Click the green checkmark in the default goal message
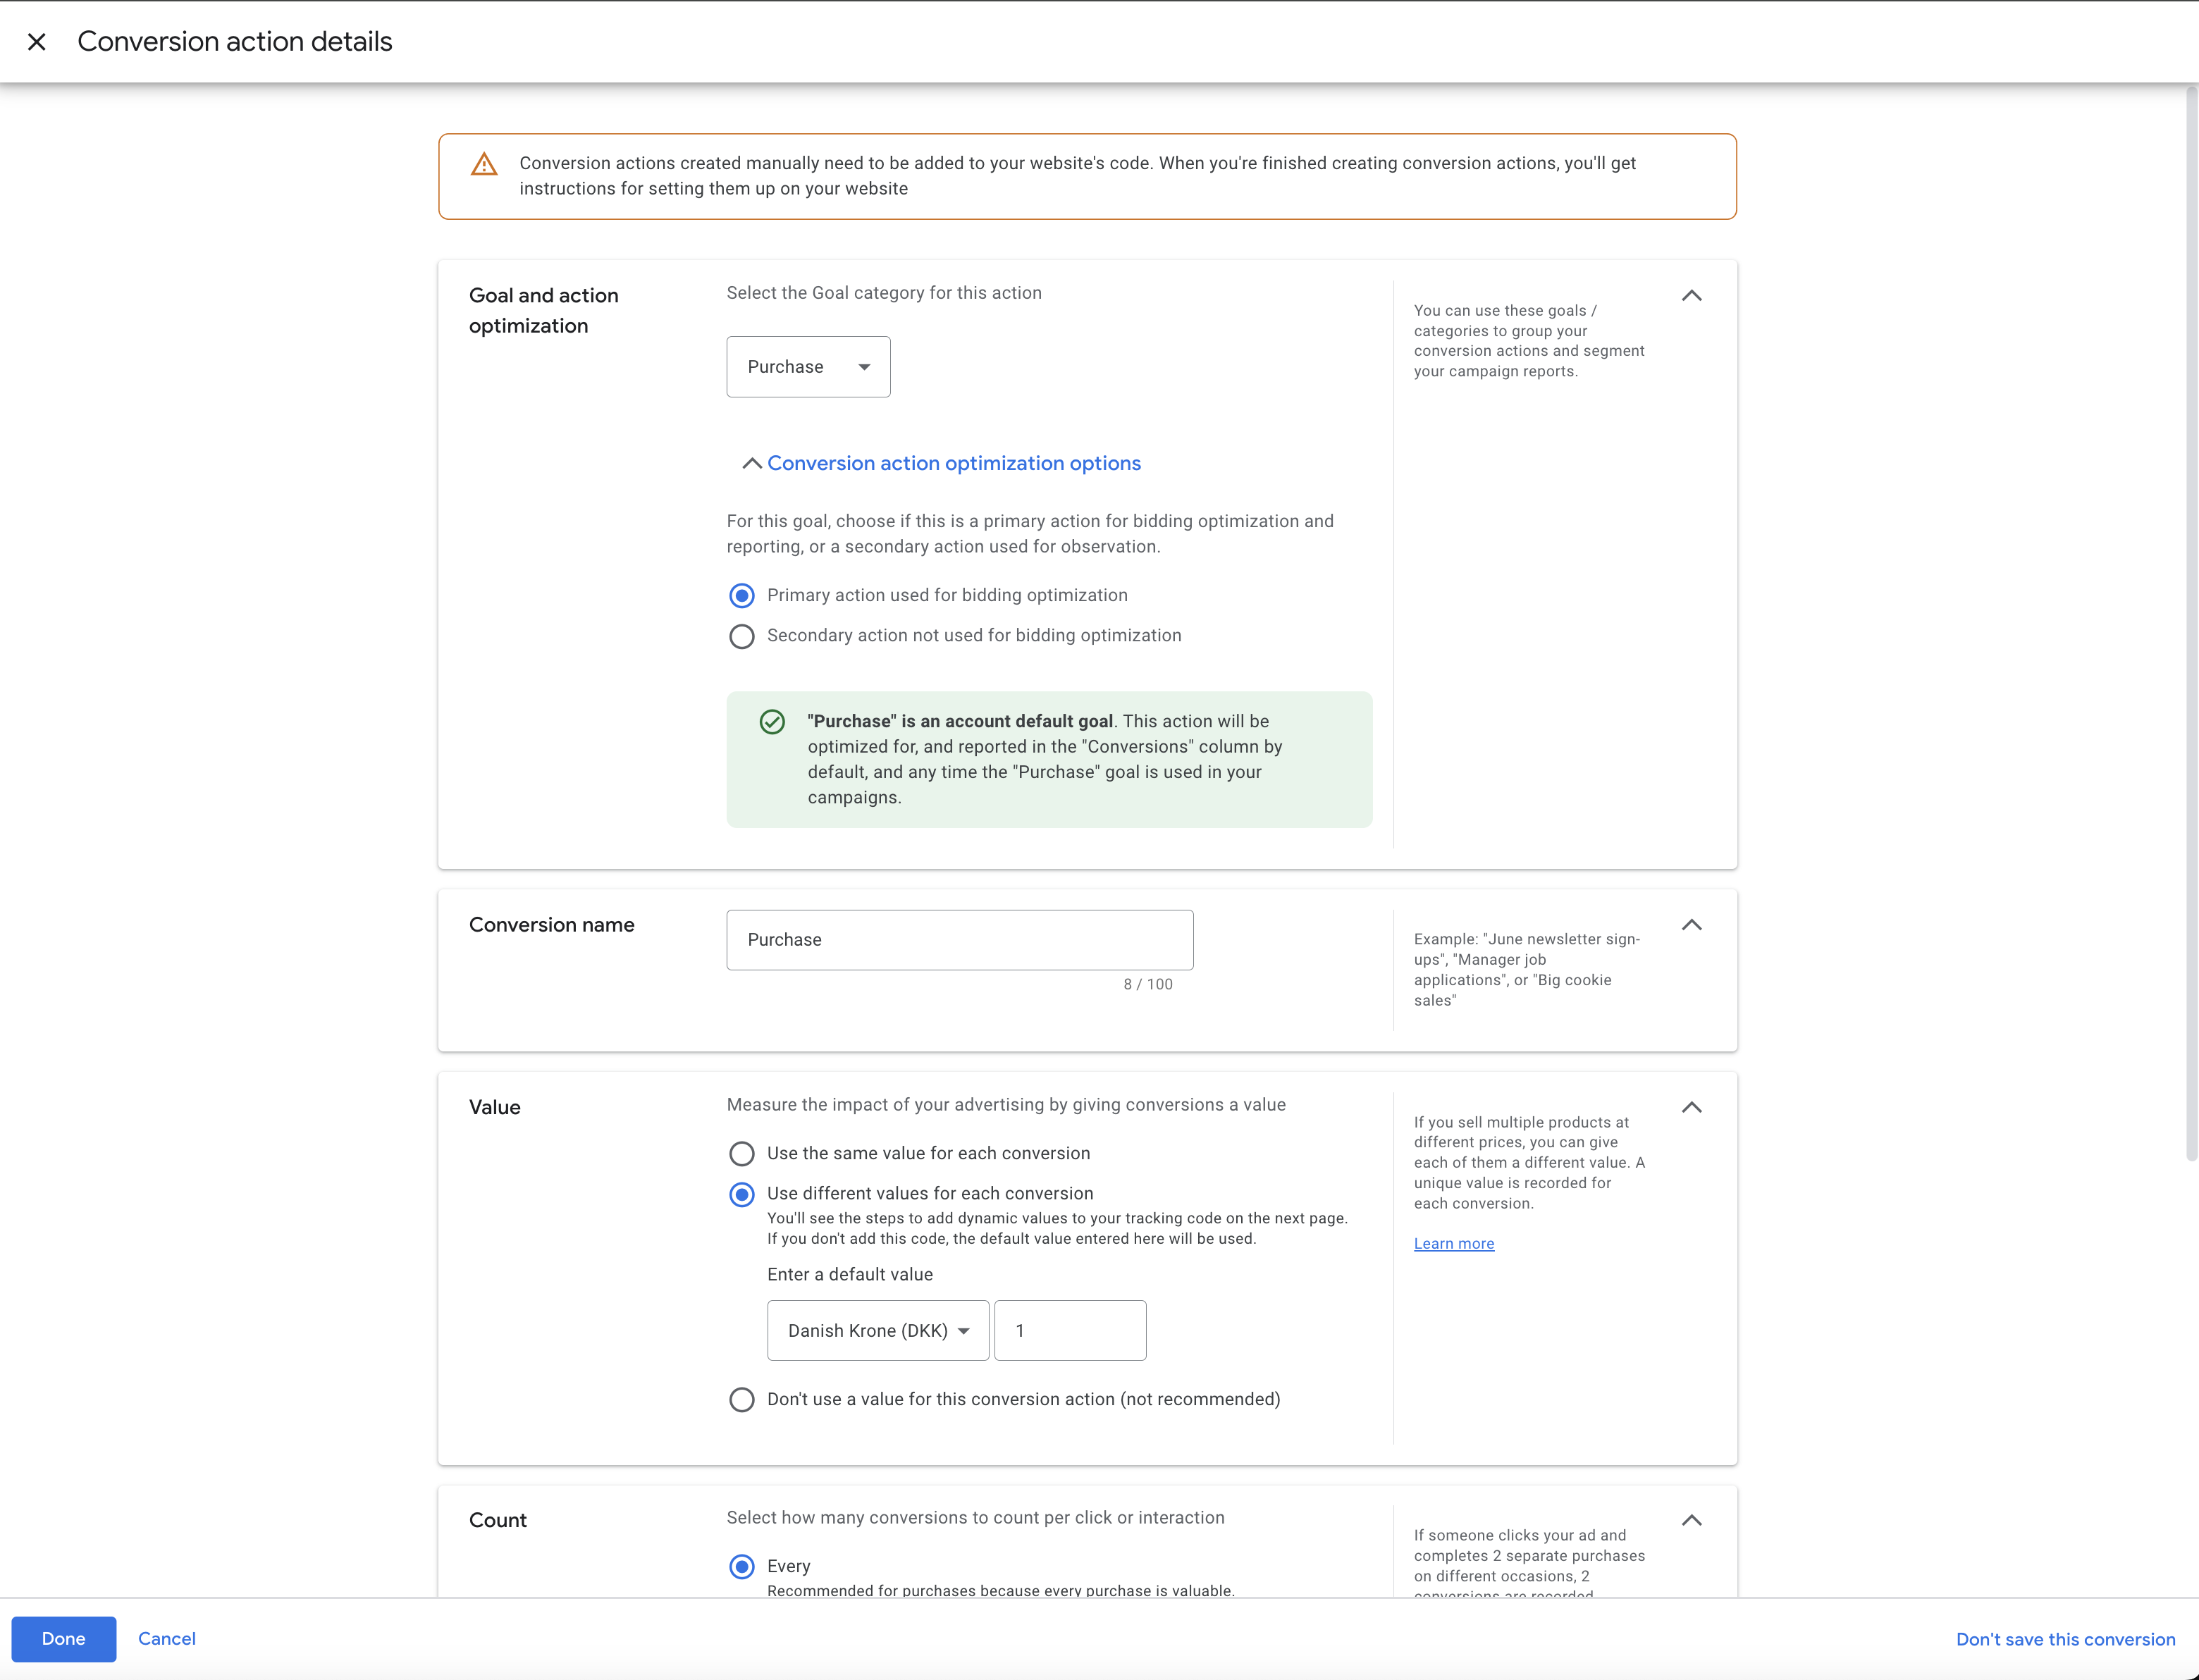Viewport: 2199px width, 1680px height. click(771, 721)
